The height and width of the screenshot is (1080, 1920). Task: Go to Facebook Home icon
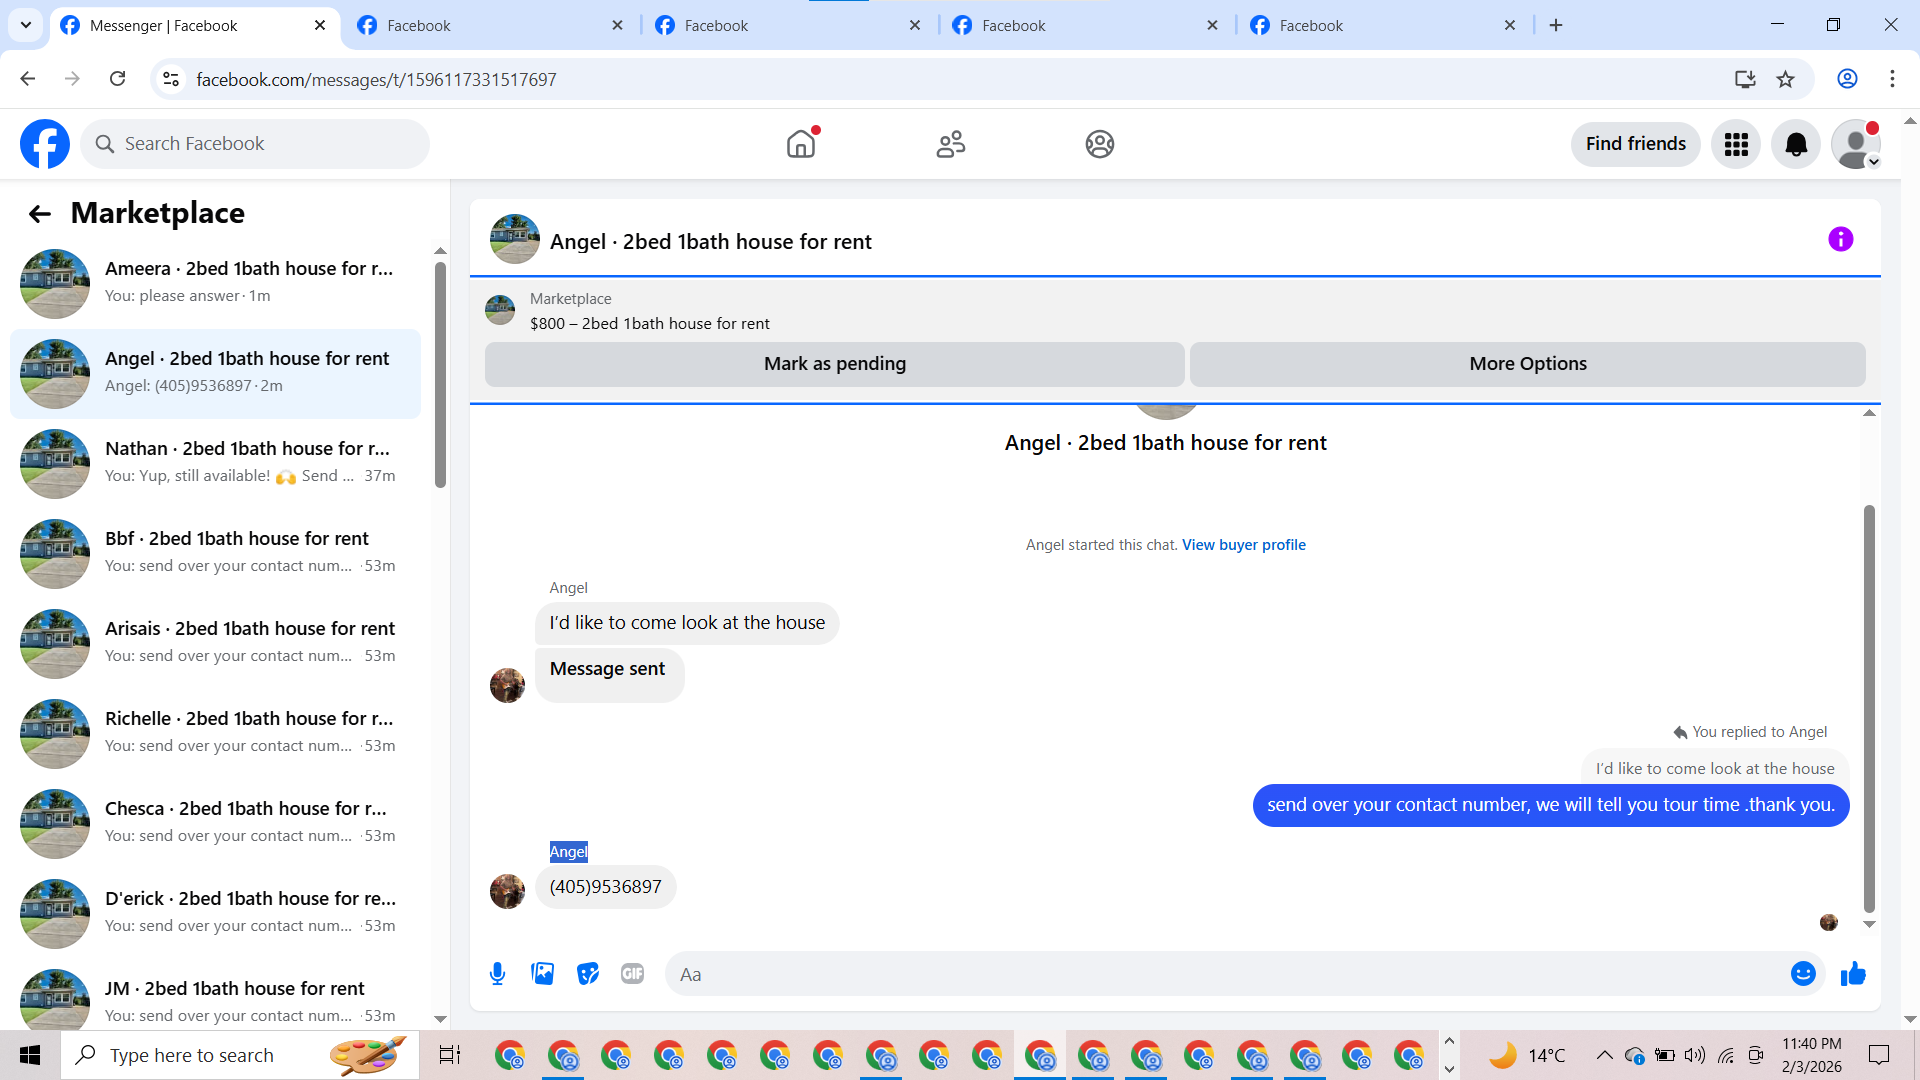801,144
